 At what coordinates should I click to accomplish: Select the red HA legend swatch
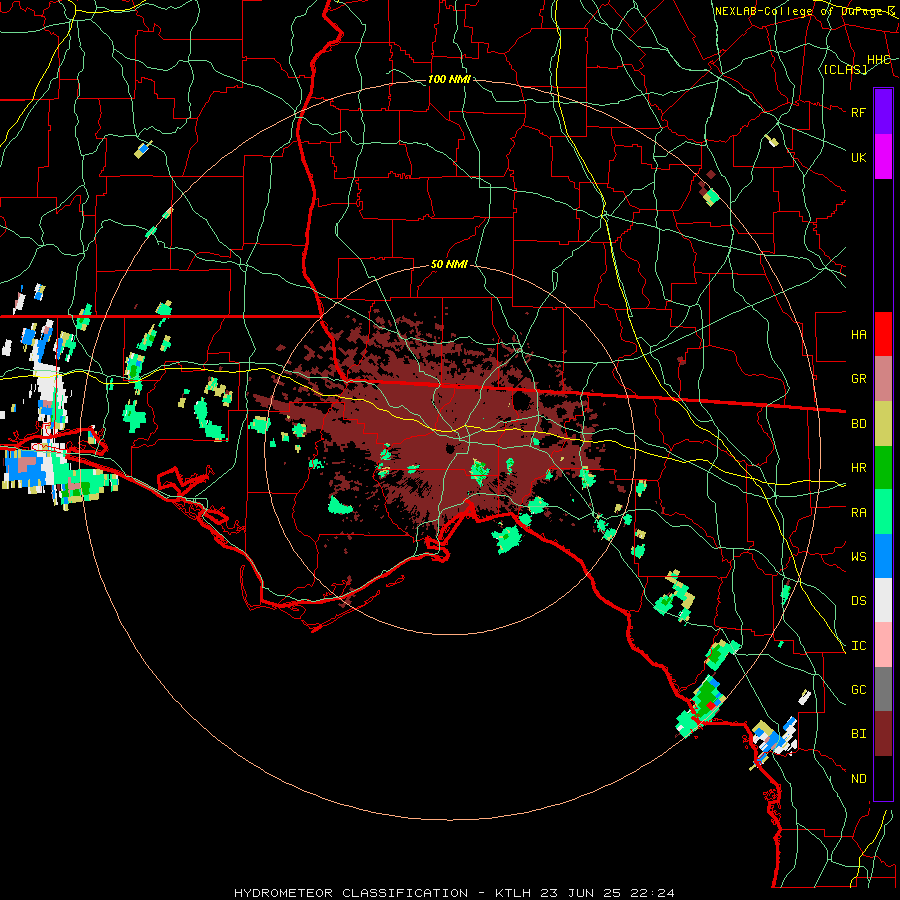[883, 334]
